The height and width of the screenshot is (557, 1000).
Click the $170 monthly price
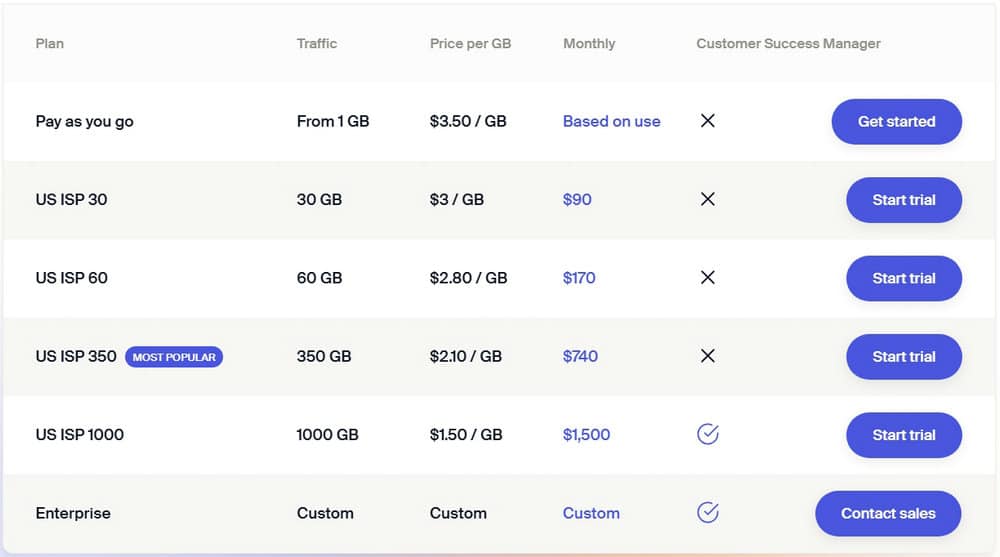point(579,278)
